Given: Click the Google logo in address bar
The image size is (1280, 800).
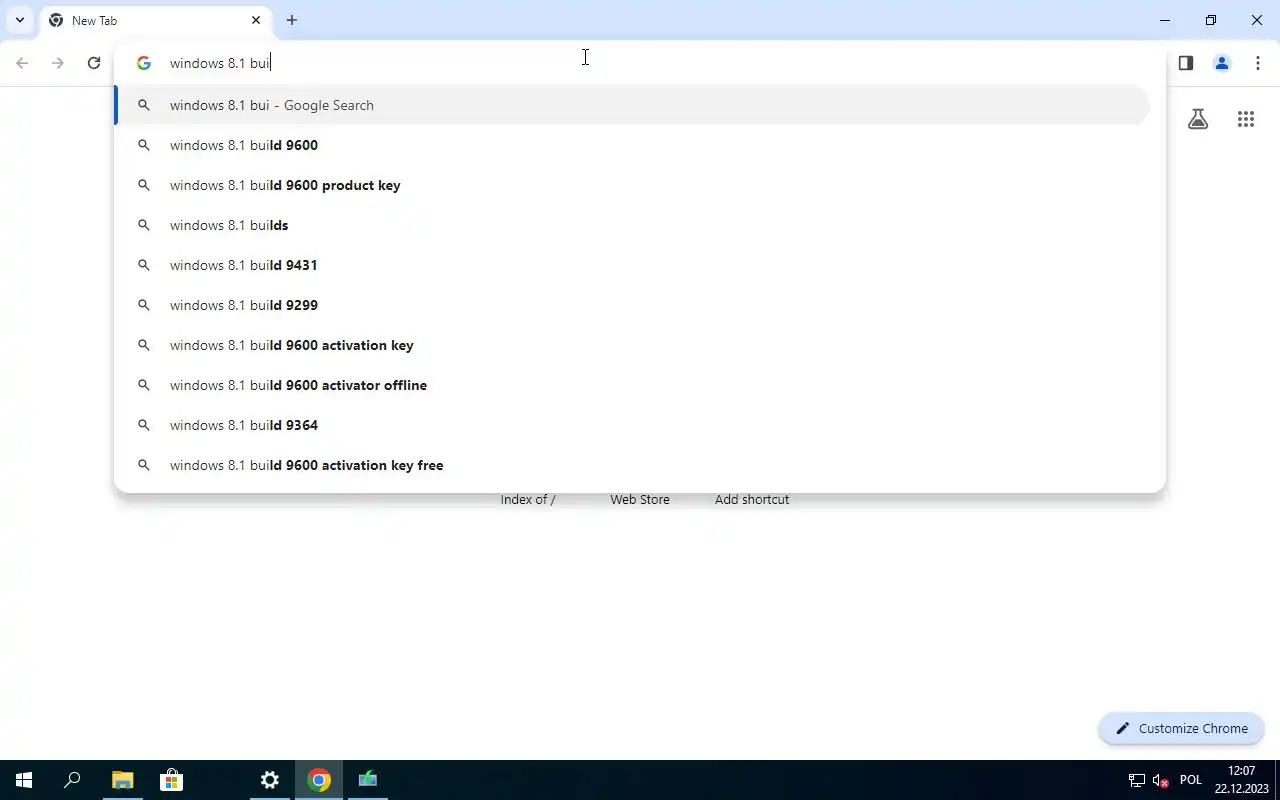Looking at the screenshot, I should 144,63.
